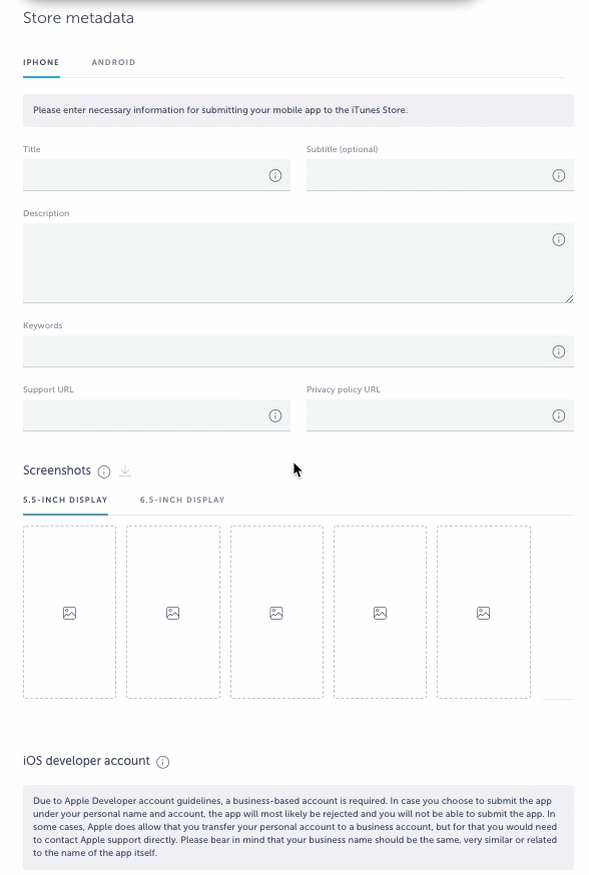Screen dimensions: 589x875
Task: Click the info icon in Title field
Action: (275, 175)
